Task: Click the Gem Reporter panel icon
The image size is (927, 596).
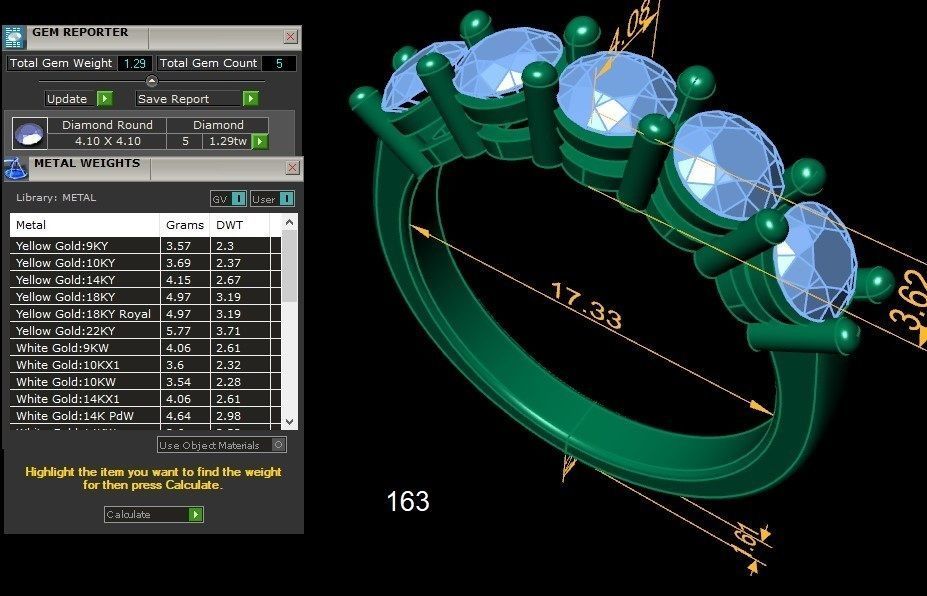Action: tap(14, 37)
